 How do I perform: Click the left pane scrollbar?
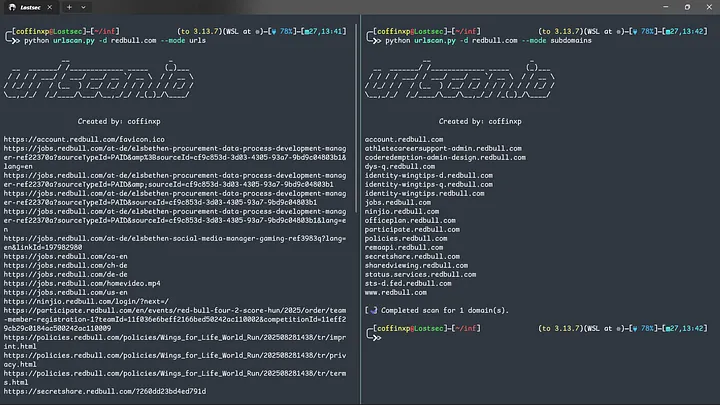[356, 119]
